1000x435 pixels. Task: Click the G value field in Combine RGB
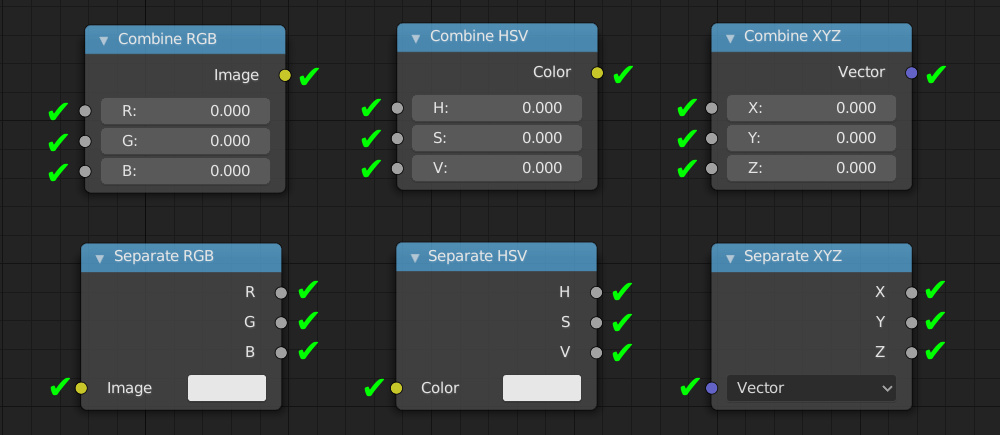click(x=185, y=141)
